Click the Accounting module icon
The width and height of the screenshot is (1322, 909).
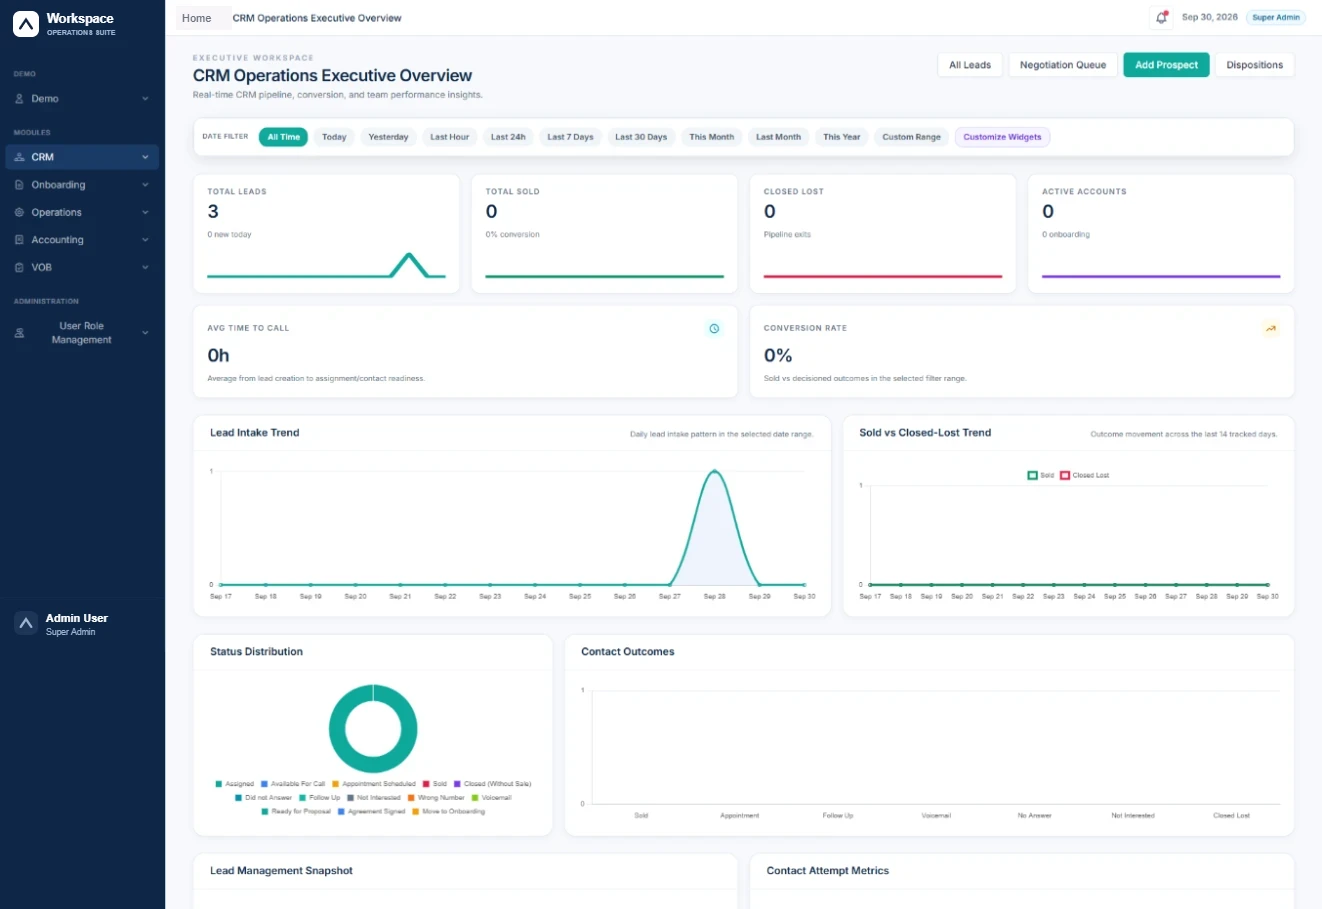tap(20, 240)
